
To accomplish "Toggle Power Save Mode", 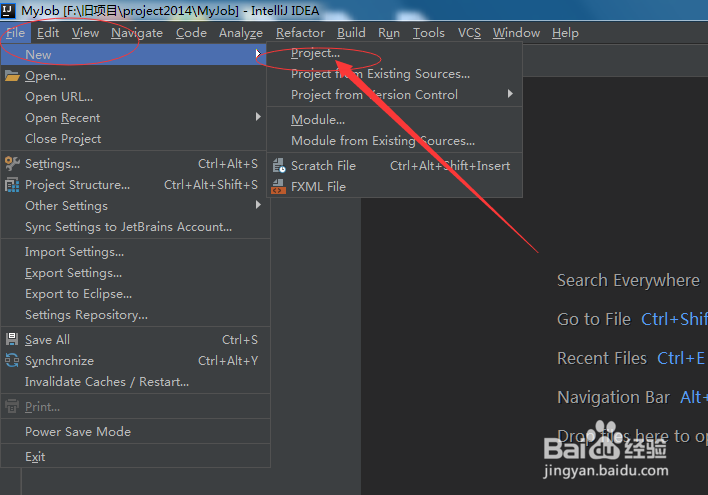I will [x=135, y=431].
